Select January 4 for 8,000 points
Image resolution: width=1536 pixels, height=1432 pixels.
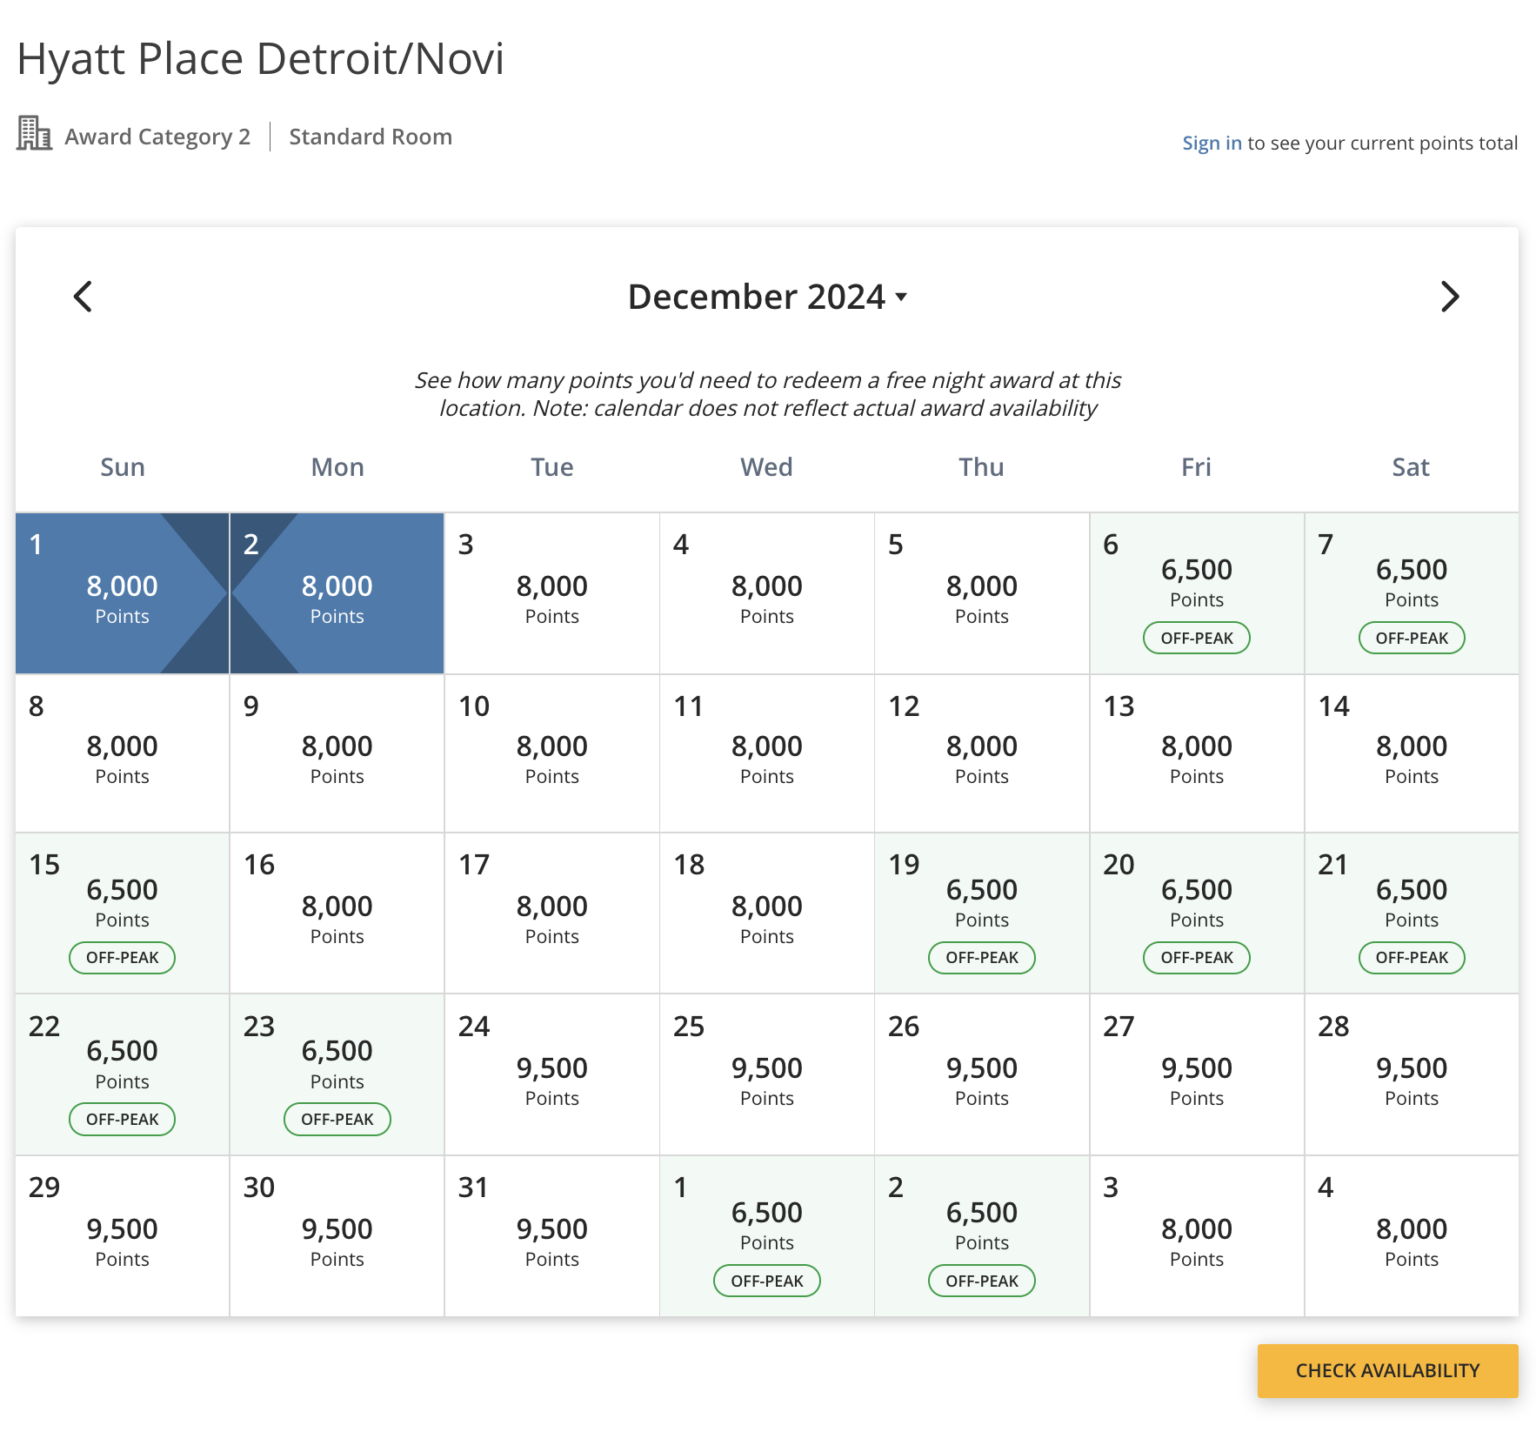(x=1411, y=1236)
